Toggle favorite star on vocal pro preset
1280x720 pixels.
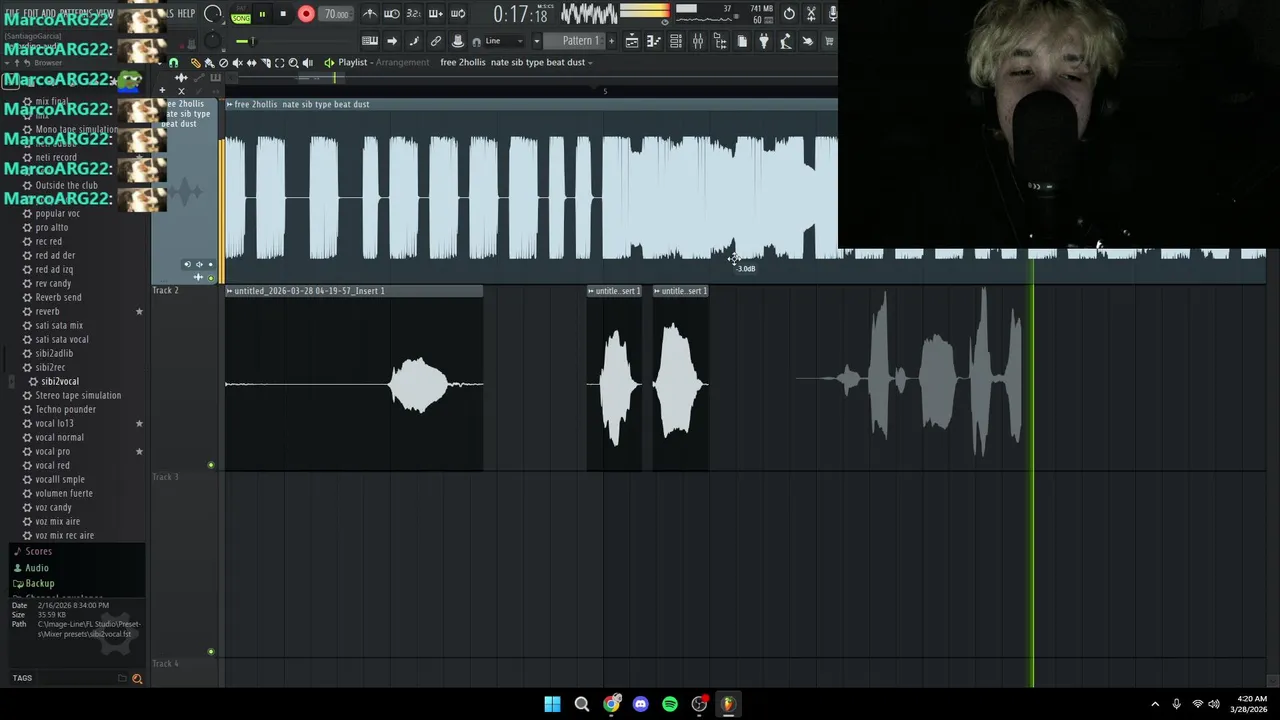pos(139,451)
